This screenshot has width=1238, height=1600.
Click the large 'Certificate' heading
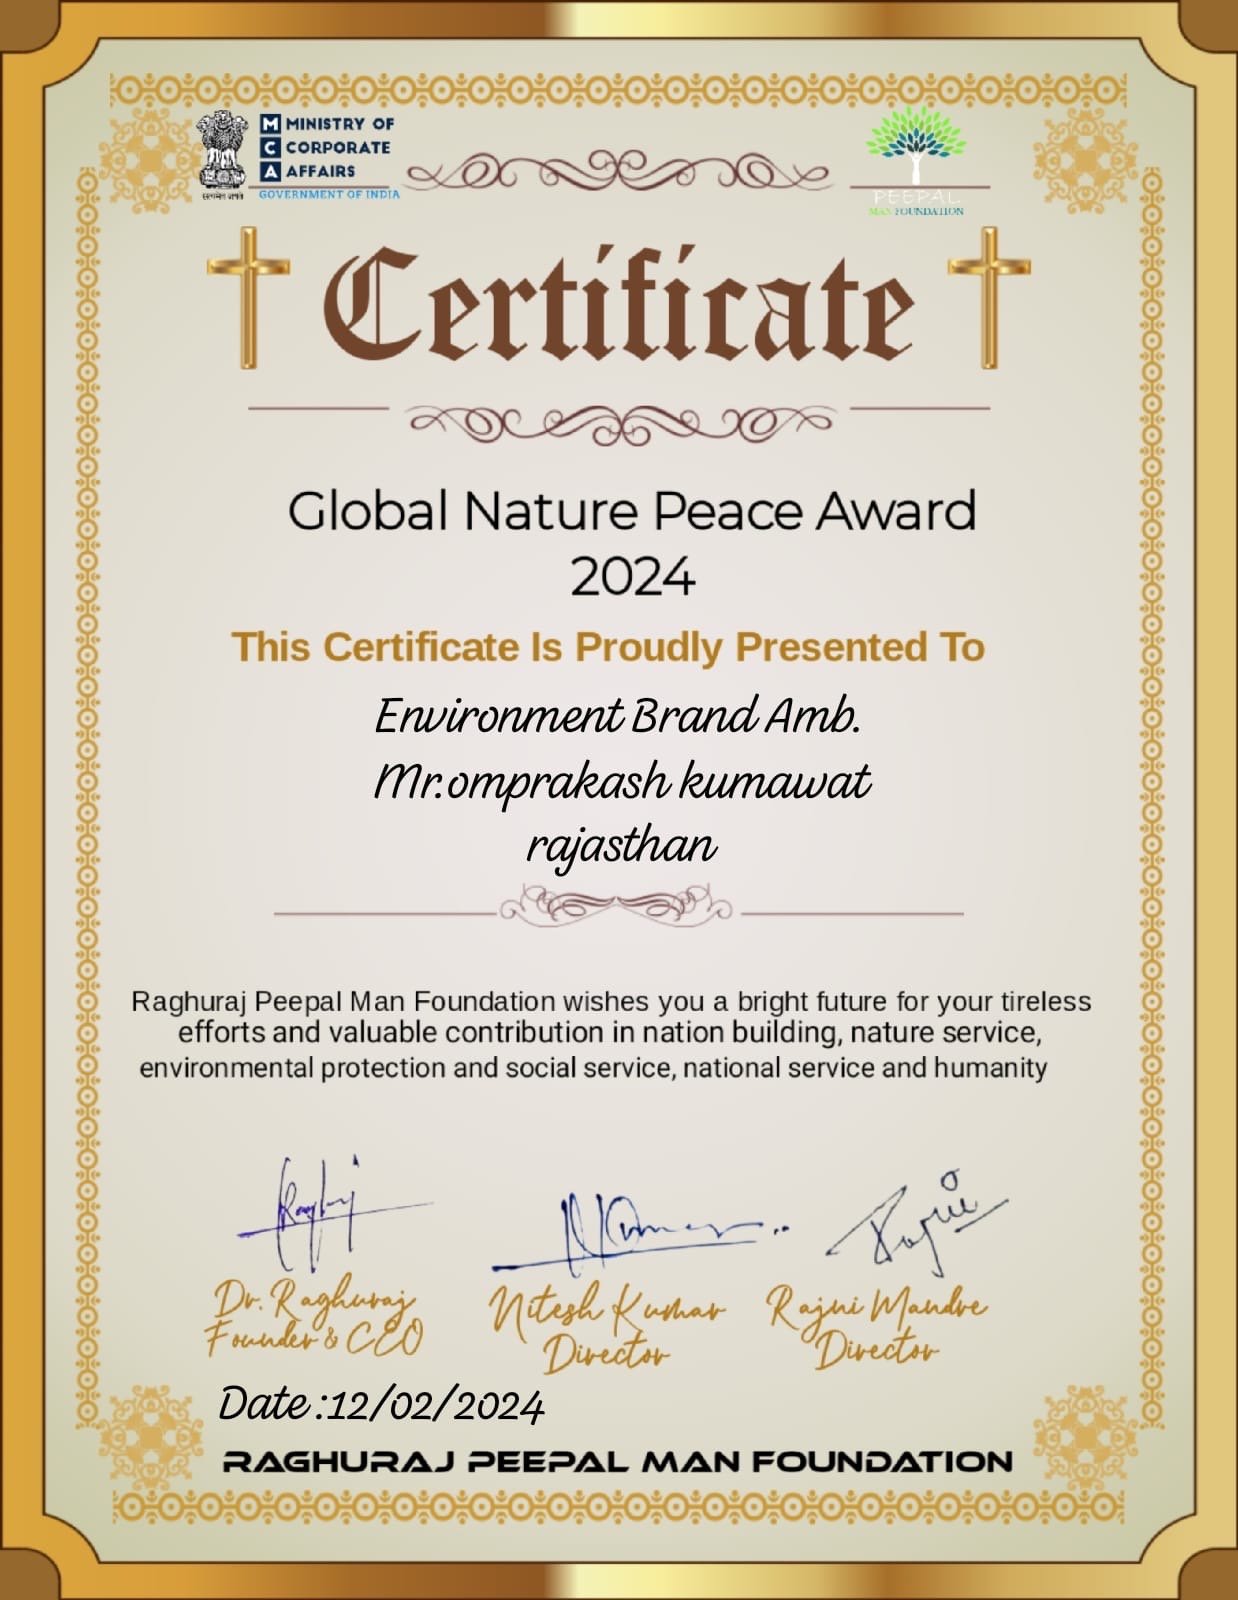[618, 304]
